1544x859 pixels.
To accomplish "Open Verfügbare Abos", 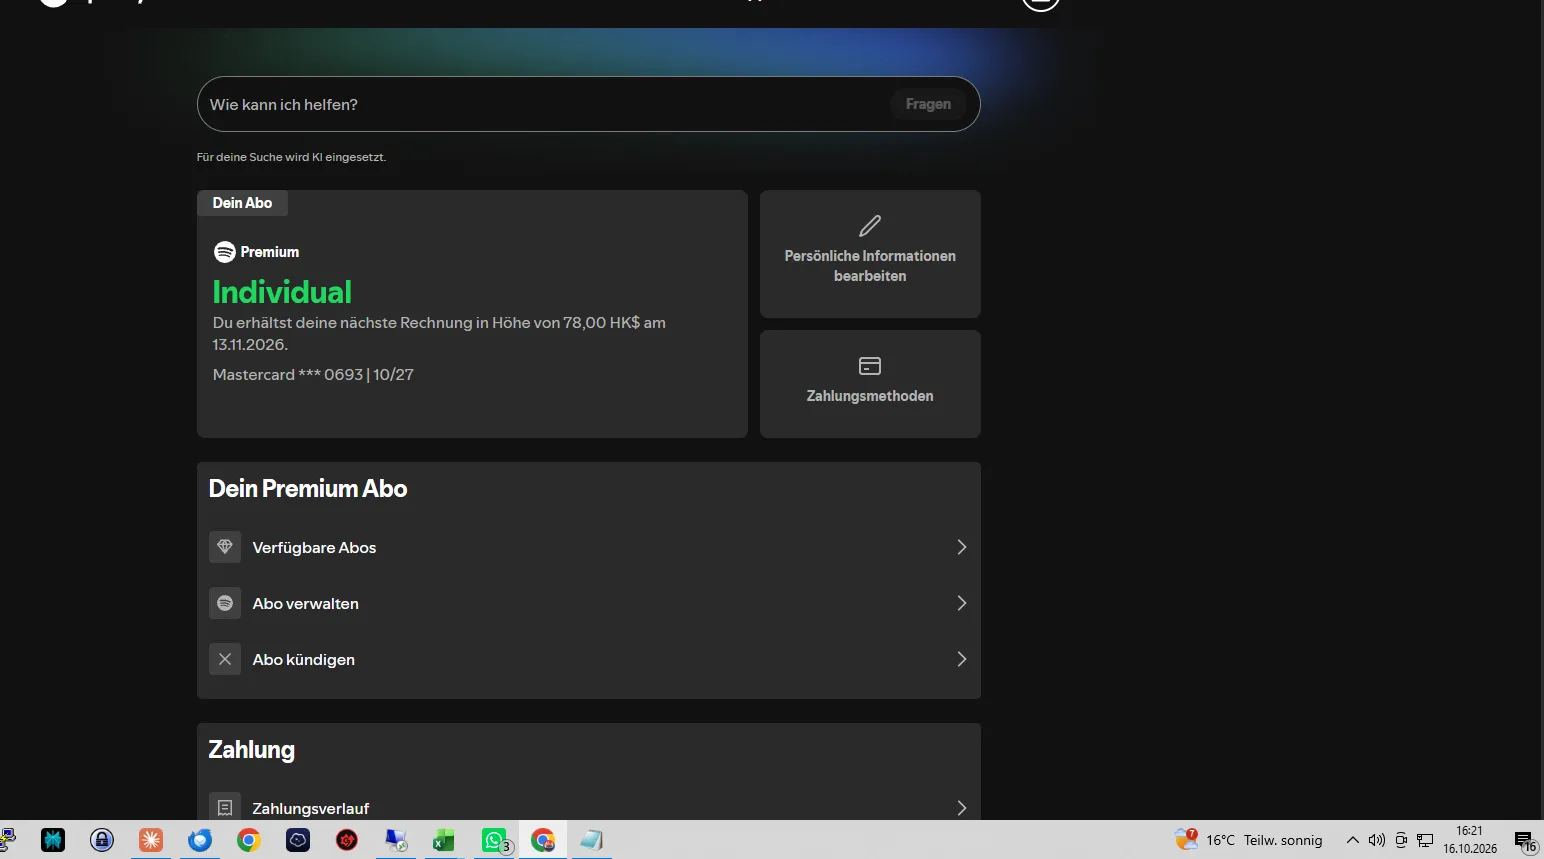I will pos(589,547).
